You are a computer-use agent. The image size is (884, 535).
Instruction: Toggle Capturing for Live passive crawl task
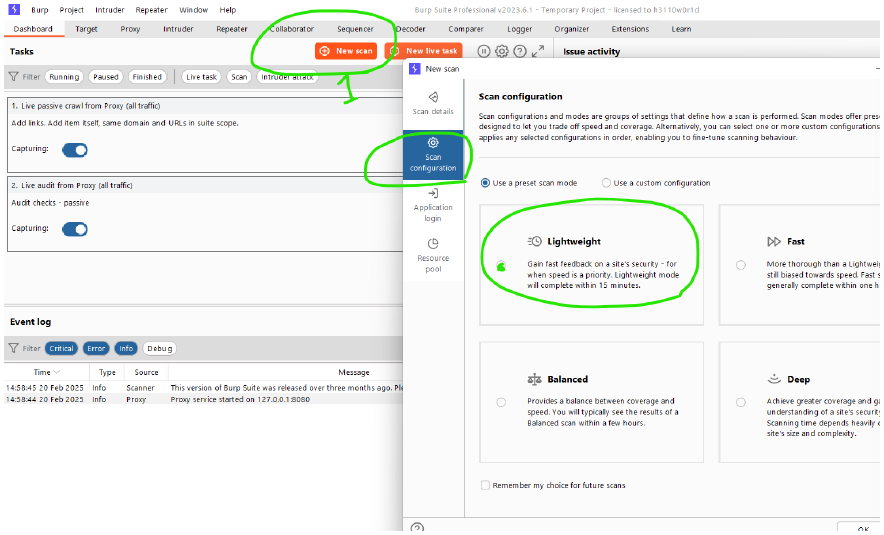click(74, 149)
